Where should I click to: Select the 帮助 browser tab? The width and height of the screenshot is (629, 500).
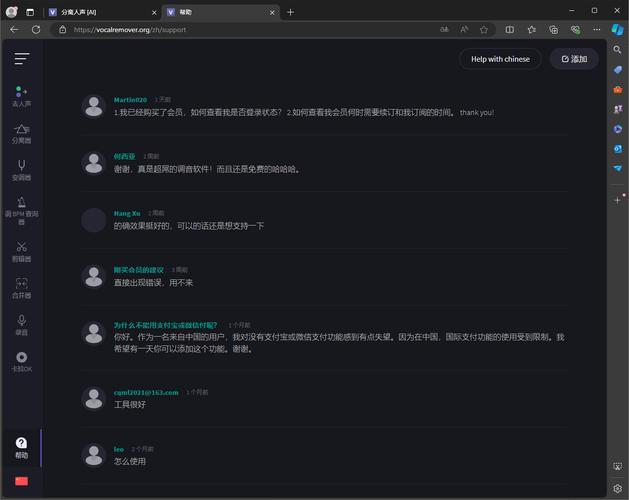(x=219, y=12)
